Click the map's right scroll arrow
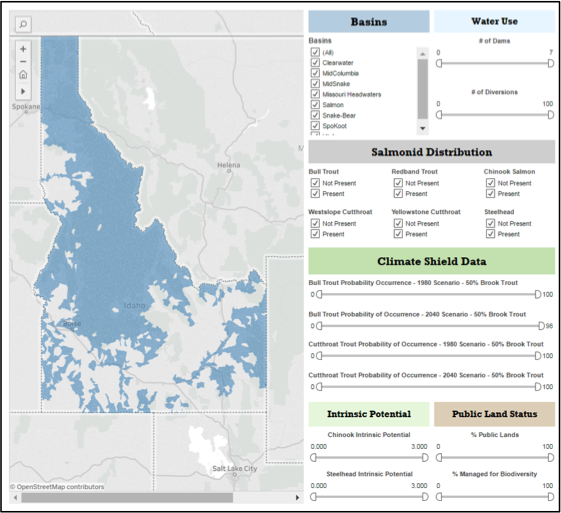 coord(297,498)
